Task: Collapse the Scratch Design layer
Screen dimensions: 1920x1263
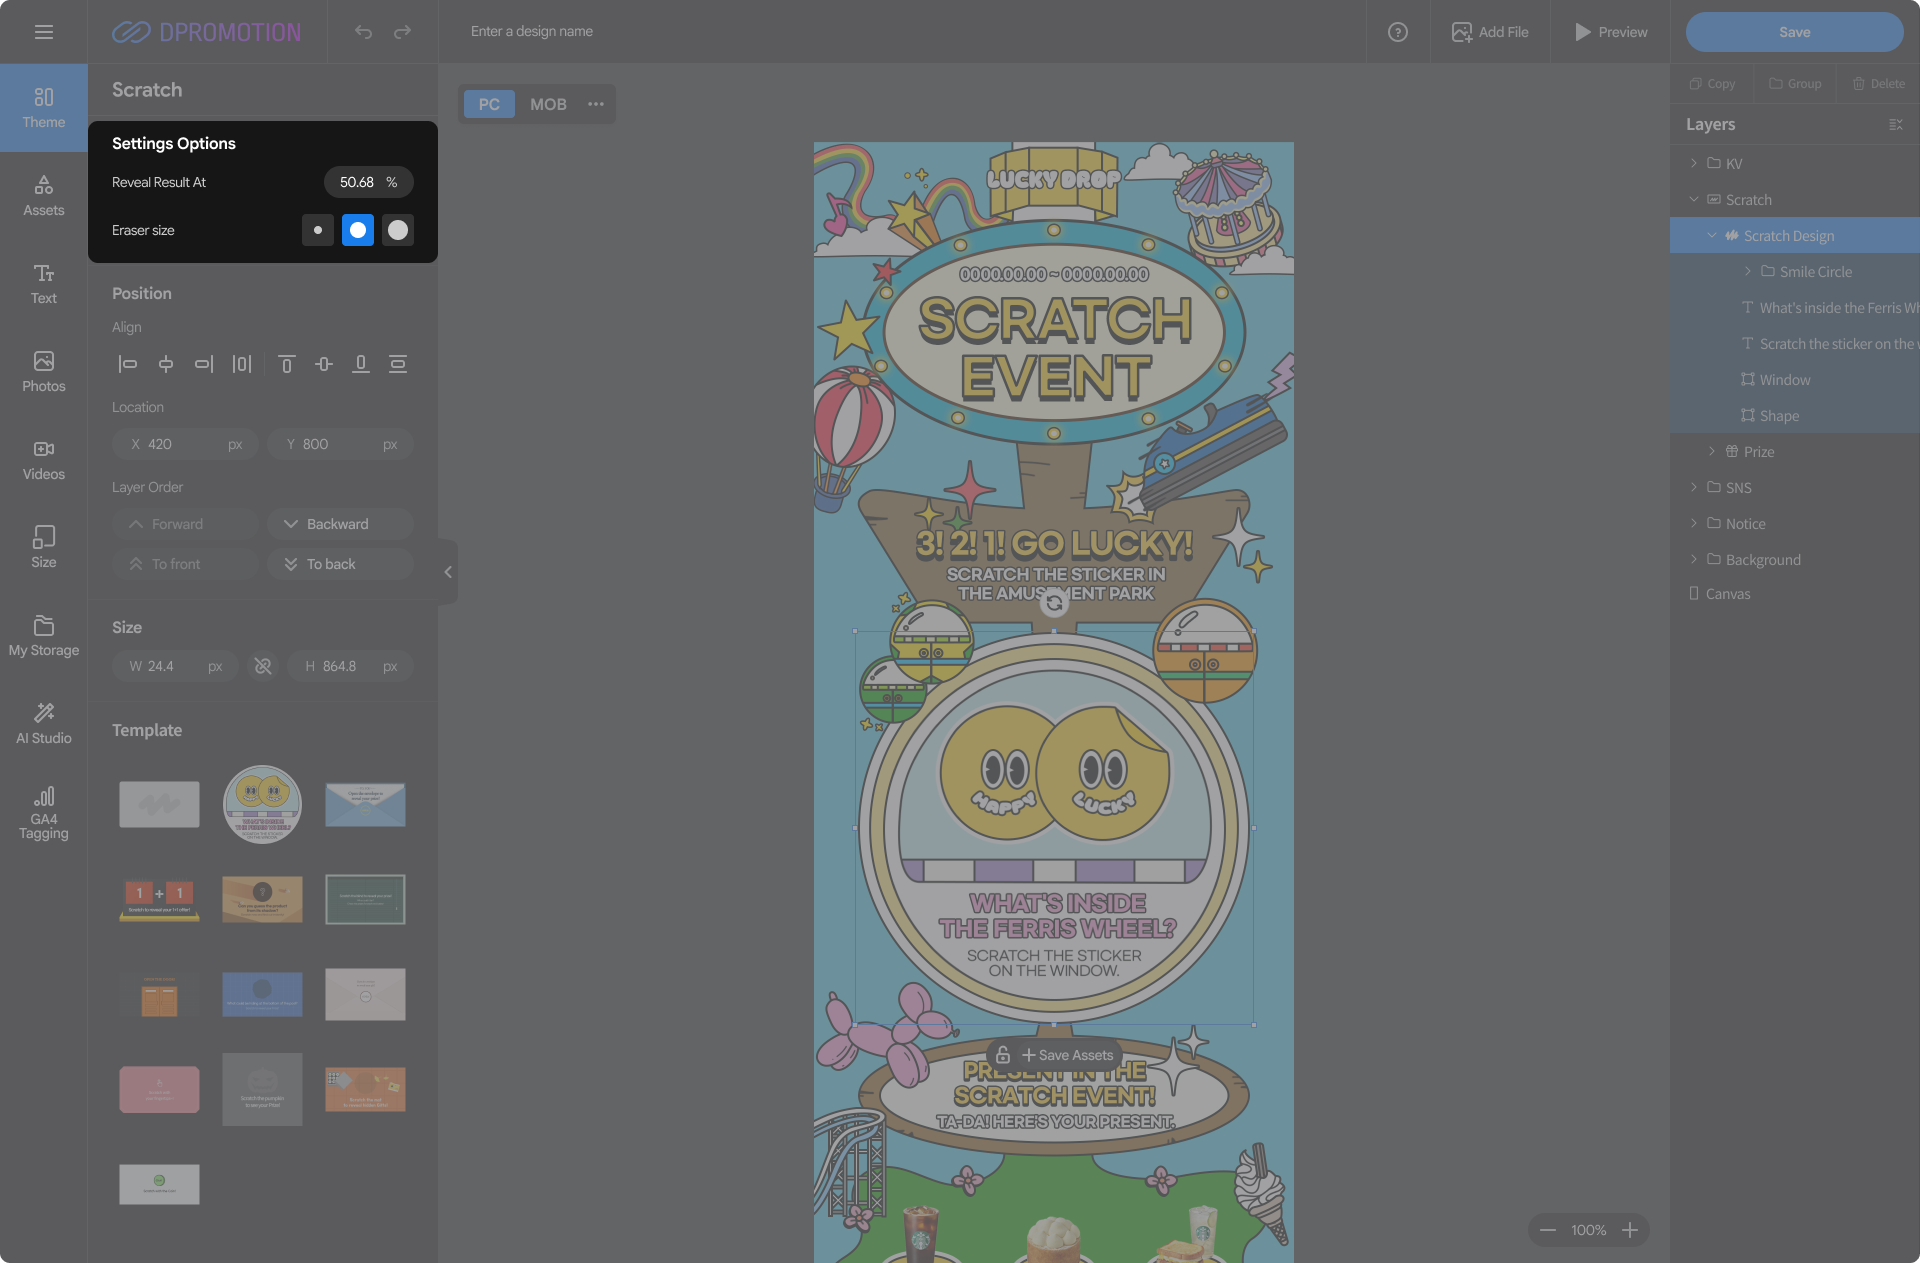Action: (1711, 236)
